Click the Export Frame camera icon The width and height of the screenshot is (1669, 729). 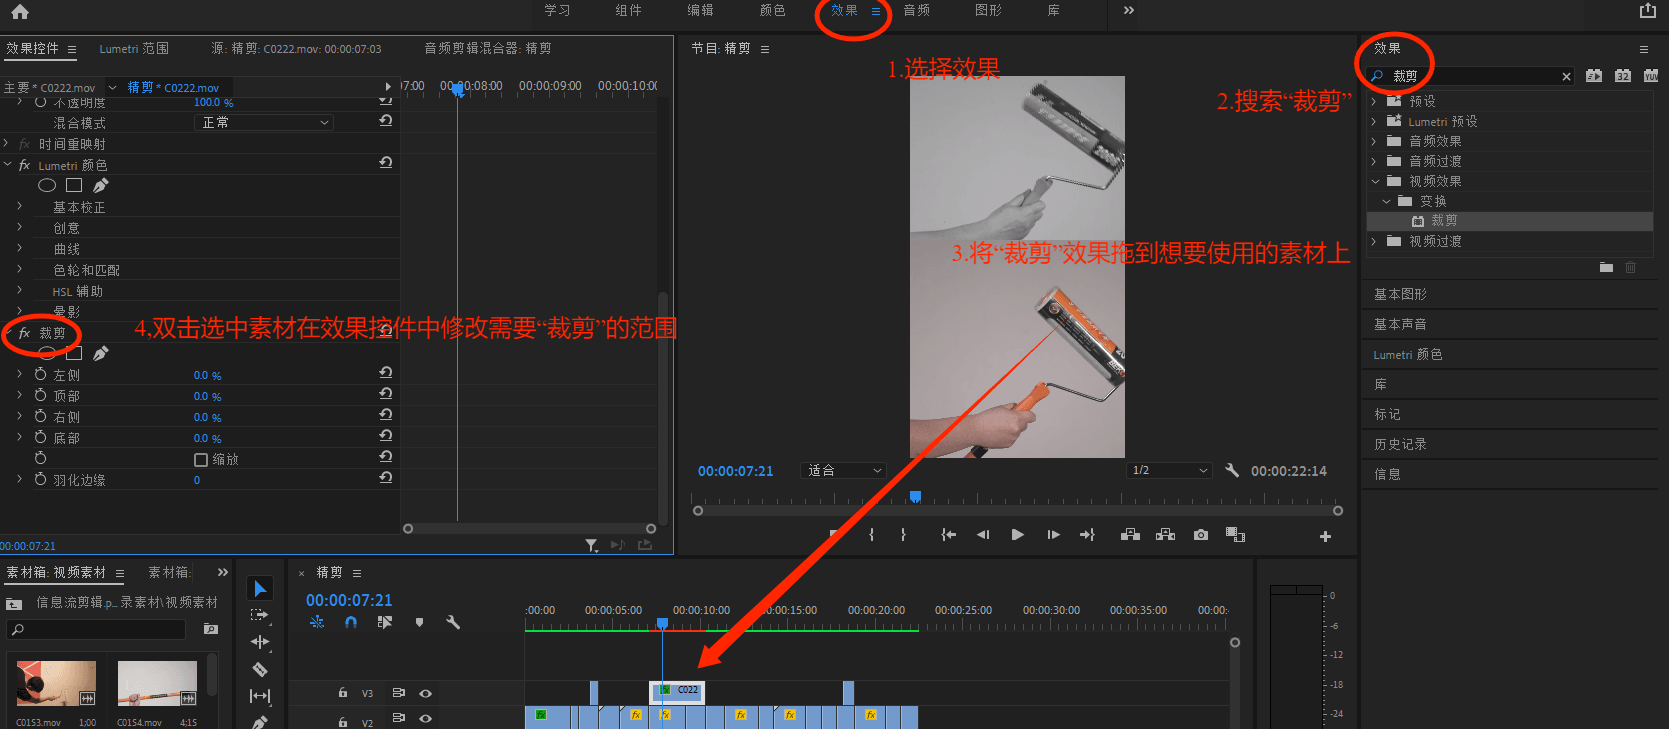tap(1200, 535)
